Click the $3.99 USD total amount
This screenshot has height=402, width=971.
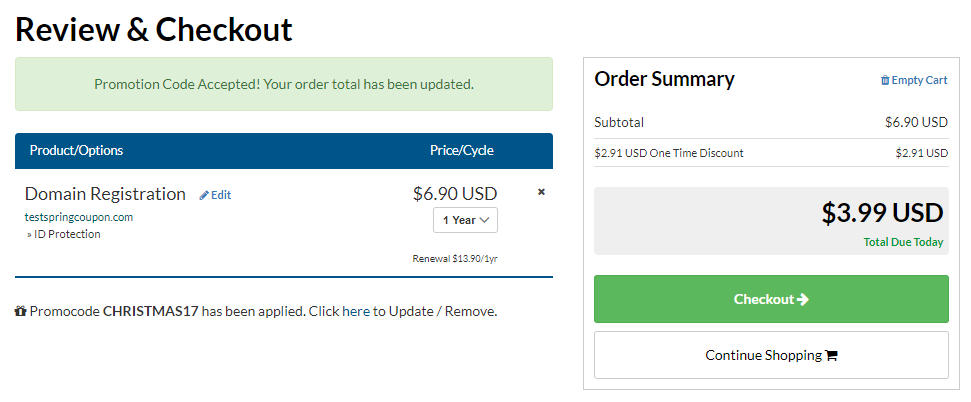click(882, 212)
